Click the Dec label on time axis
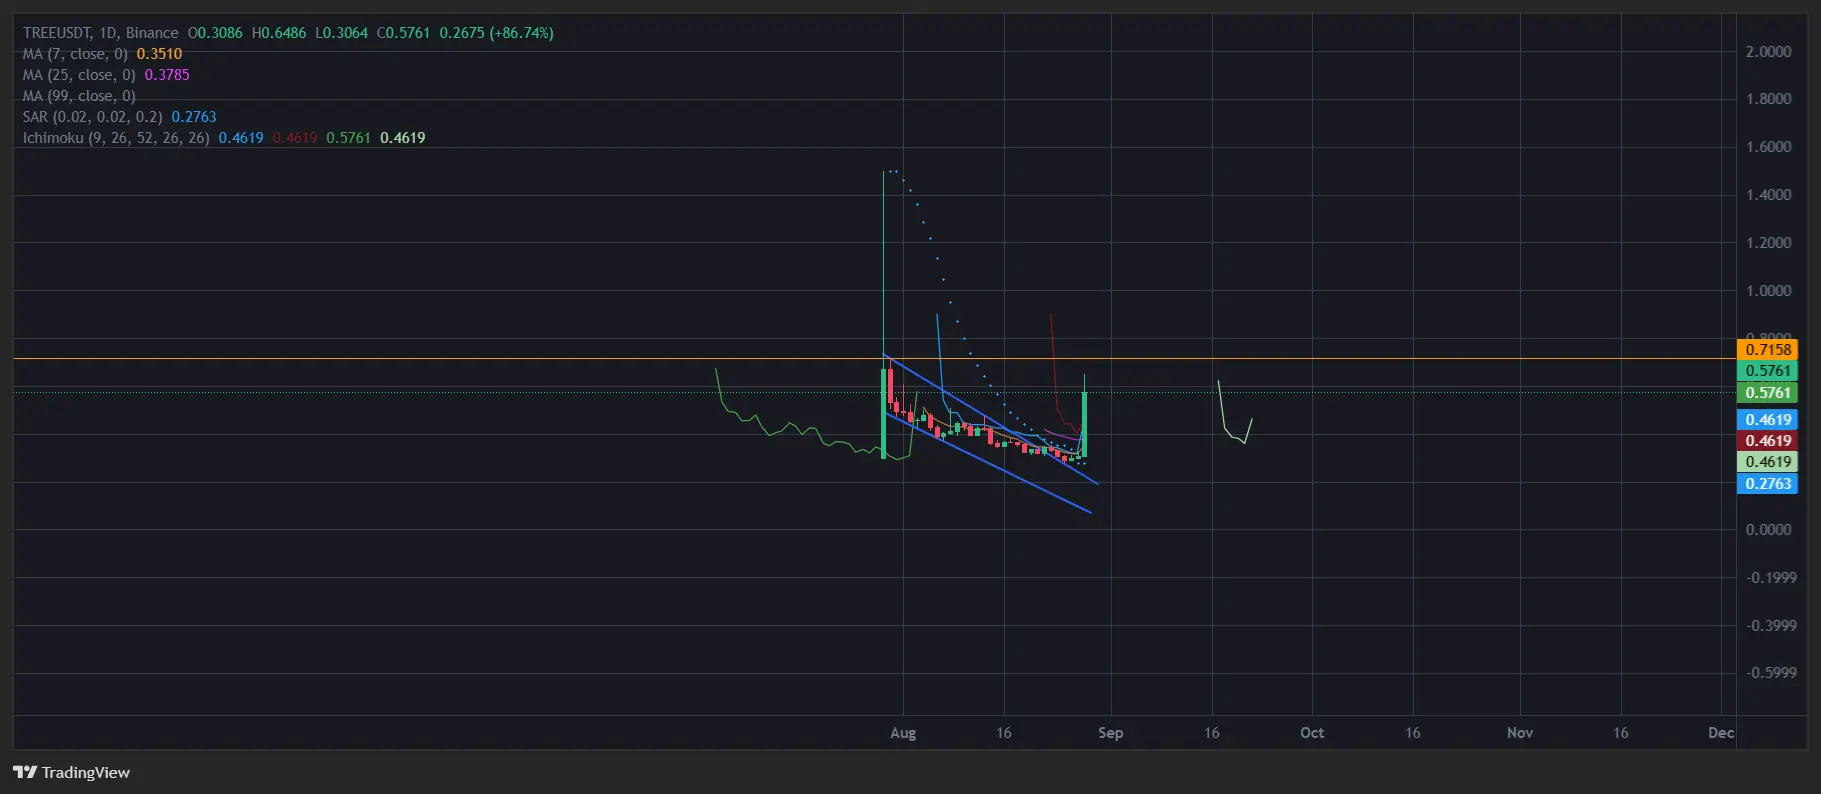Viewport: 1821px width, 794px height. pos(1721,733)
